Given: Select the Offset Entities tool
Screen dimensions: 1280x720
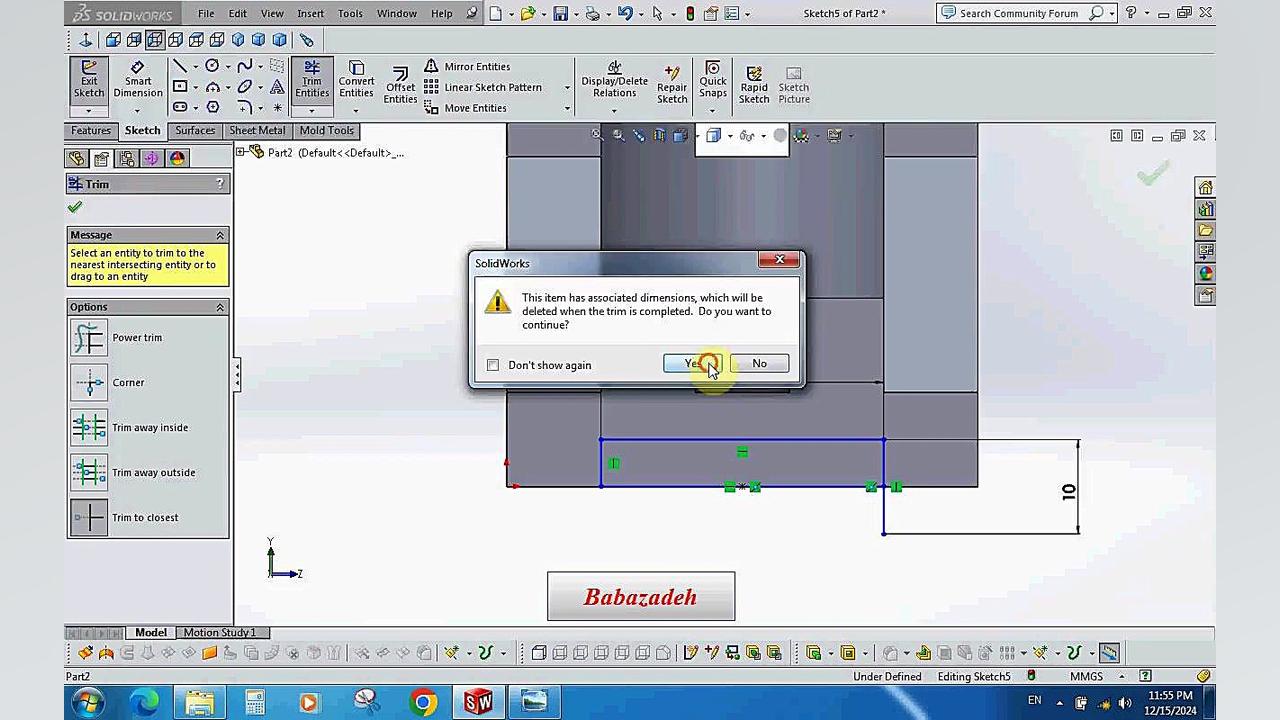Looking at the screenshot, I should point(400,85).
